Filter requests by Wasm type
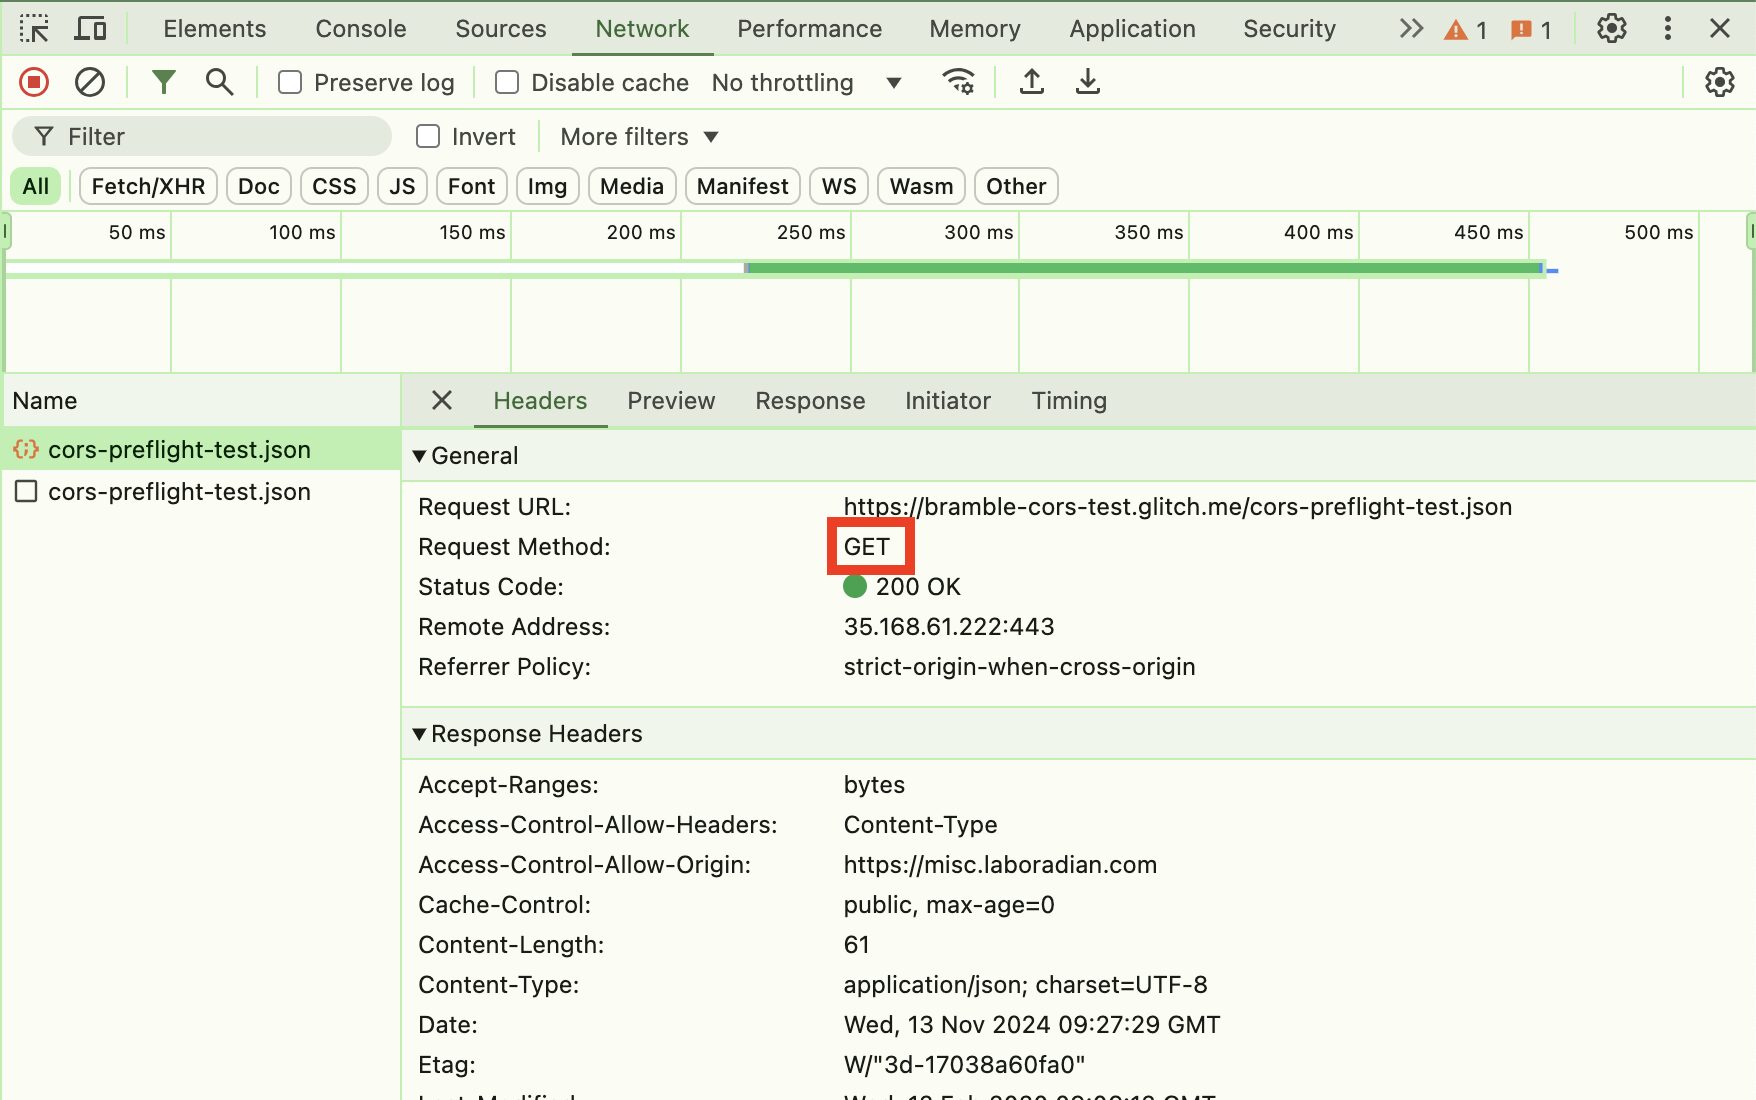Screen dimensions: 1756x1100 [921, 186]
